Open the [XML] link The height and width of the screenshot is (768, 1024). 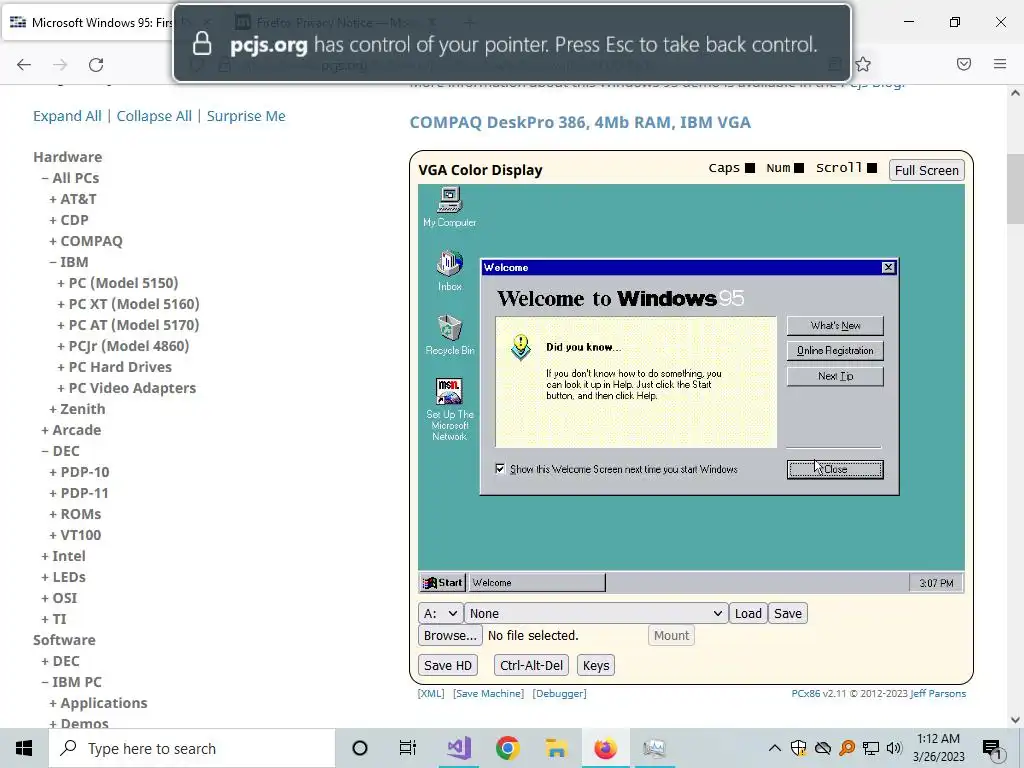tap(430, 694)
